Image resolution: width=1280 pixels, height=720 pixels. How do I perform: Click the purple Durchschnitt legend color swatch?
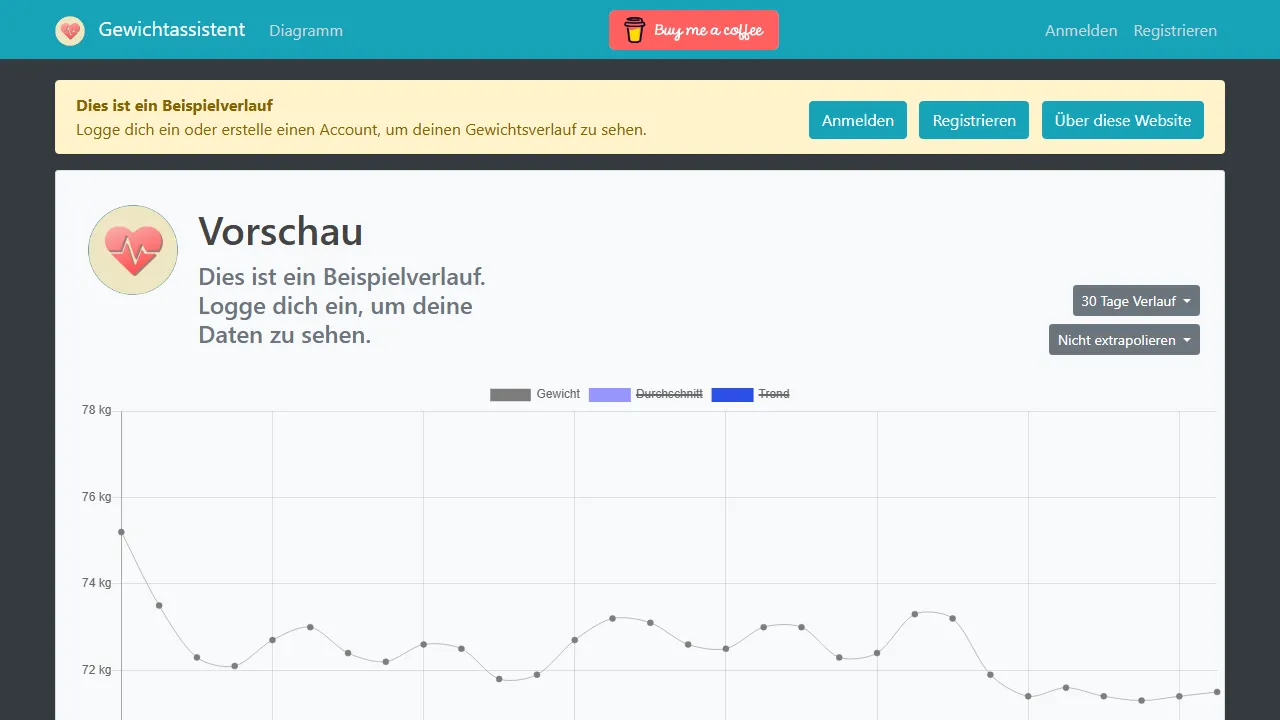(609, 394)
